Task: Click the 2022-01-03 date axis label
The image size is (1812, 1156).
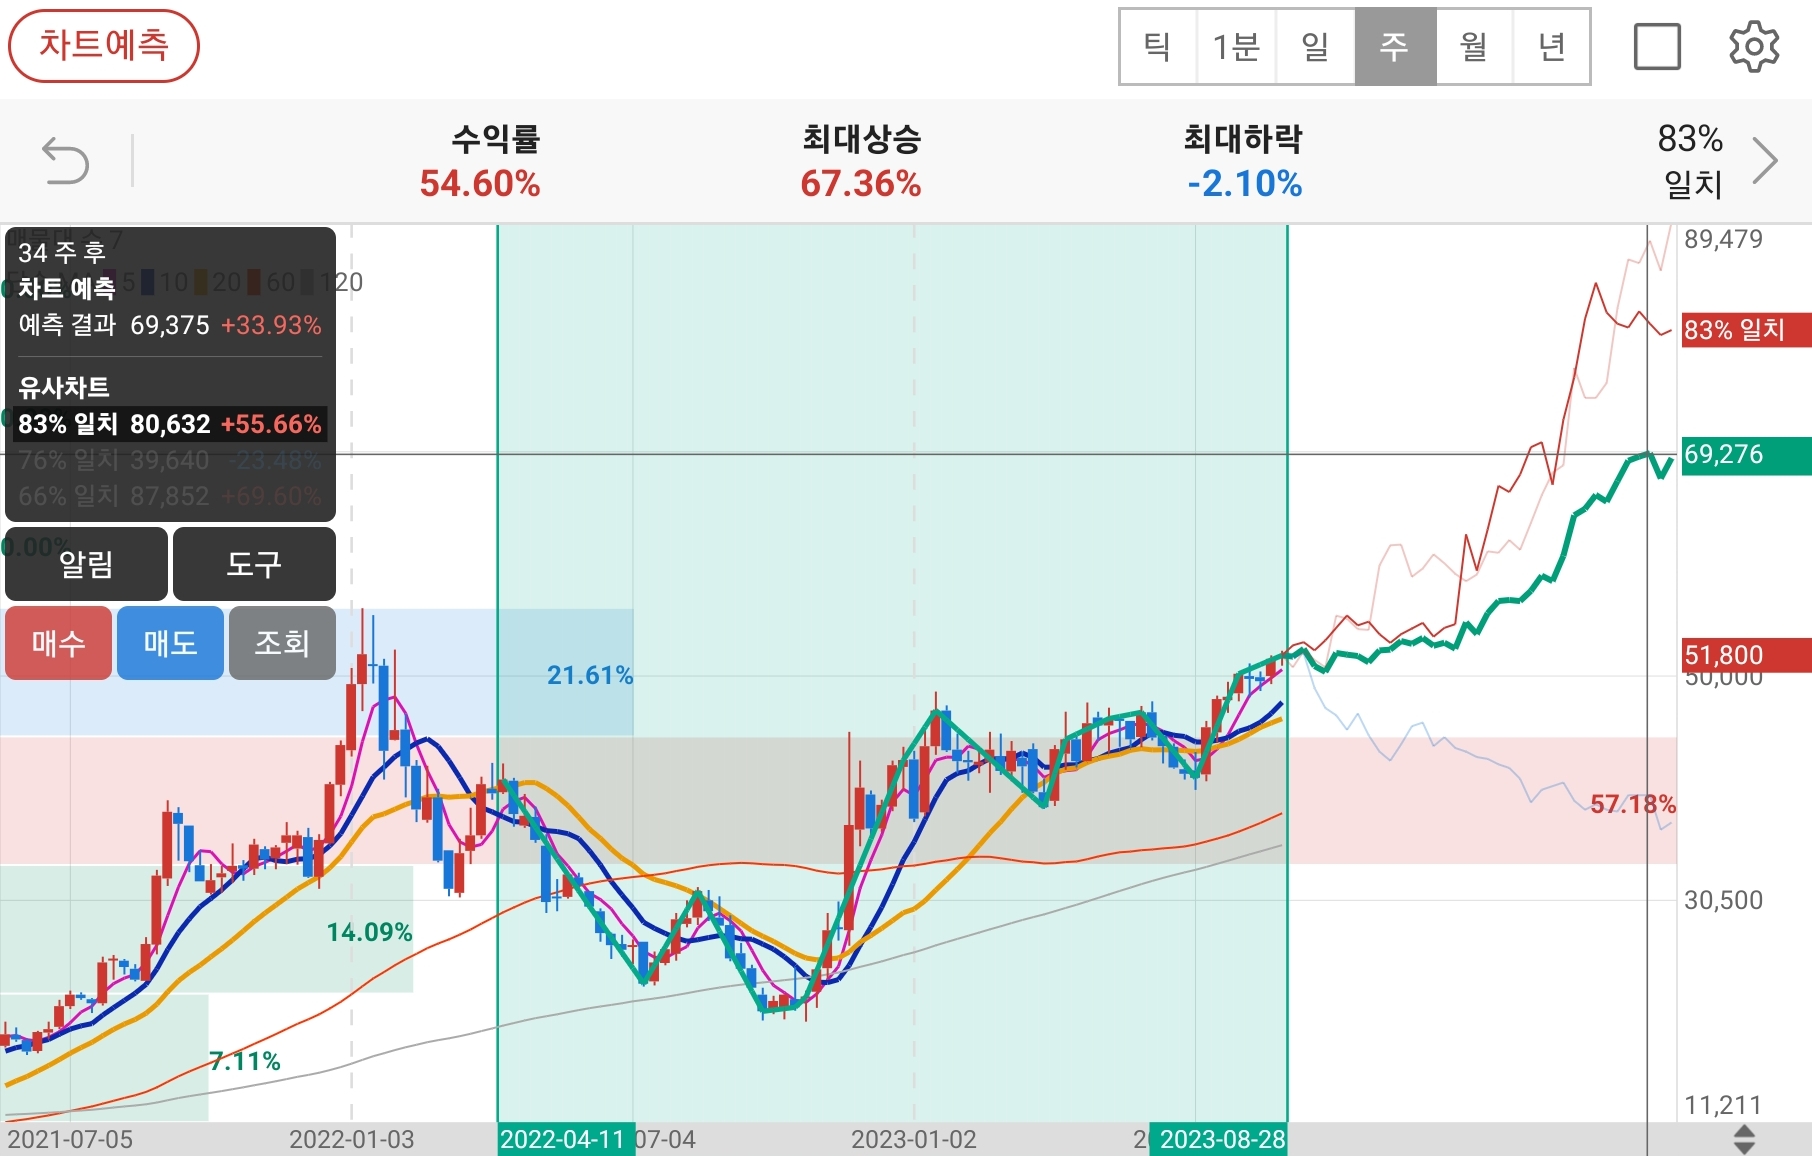Action: [x=352, y=1139]
